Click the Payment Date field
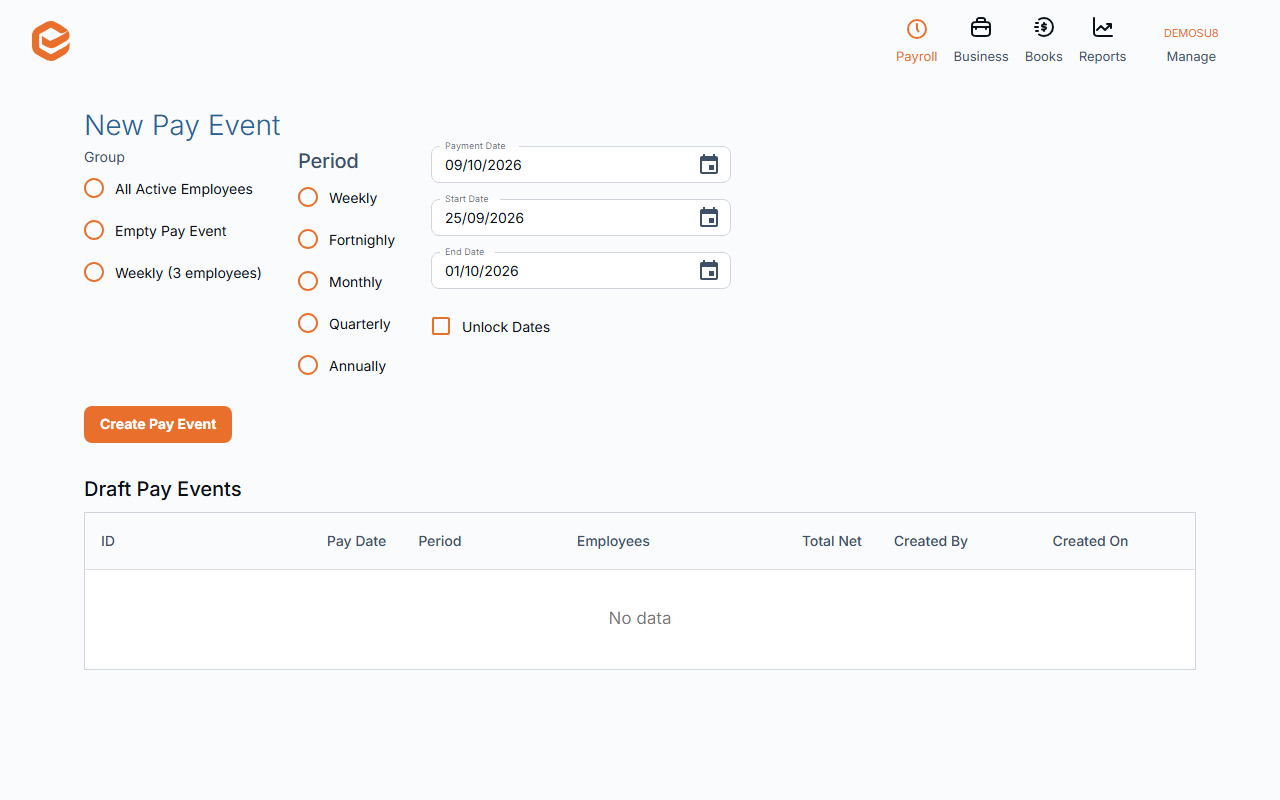The height and width of the screenshot is (800, 1280). click(581, 165)
